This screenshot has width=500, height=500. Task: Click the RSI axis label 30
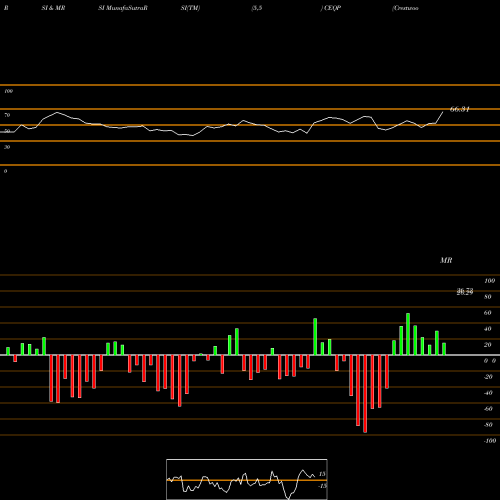(x=7, y=147)
